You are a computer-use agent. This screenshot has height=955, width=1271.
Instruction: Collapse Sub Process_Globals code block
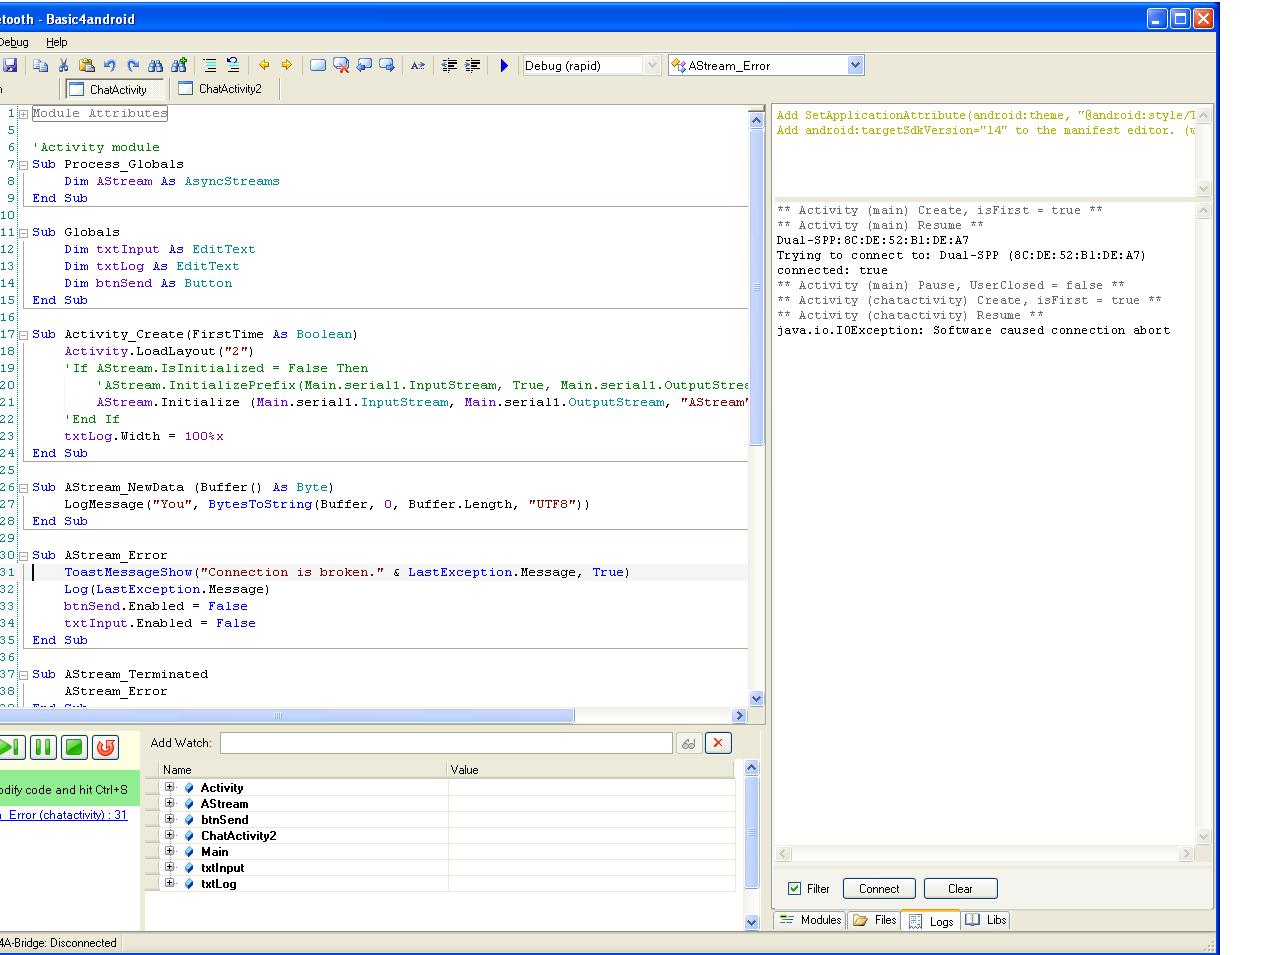point(23,164)
